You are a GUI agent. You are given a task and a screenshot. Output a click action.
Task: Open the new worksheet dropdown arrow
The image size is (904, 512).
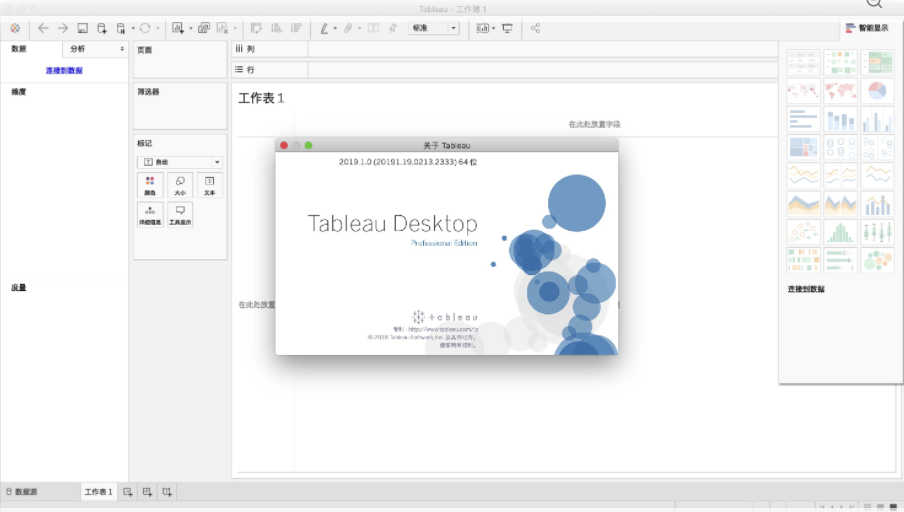coord(191,28)
